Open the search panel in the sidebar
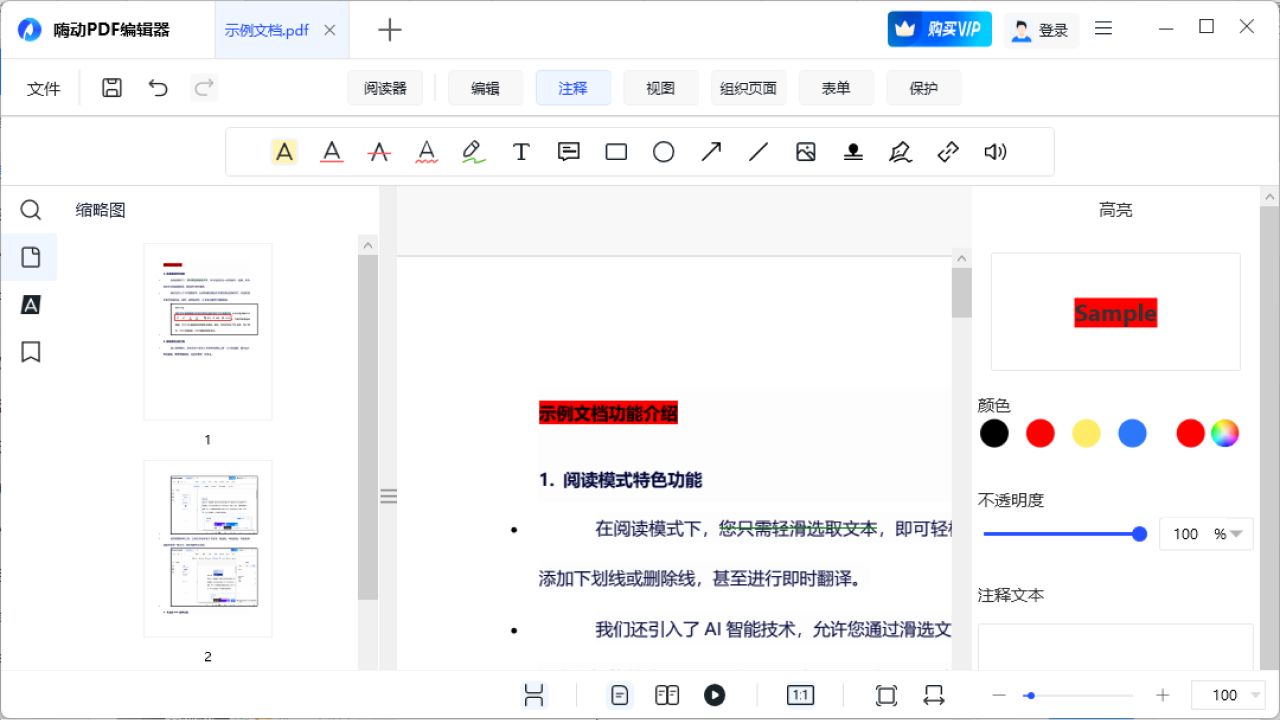The width and height of the screenshot is (1280, 720). coord(30,209)
